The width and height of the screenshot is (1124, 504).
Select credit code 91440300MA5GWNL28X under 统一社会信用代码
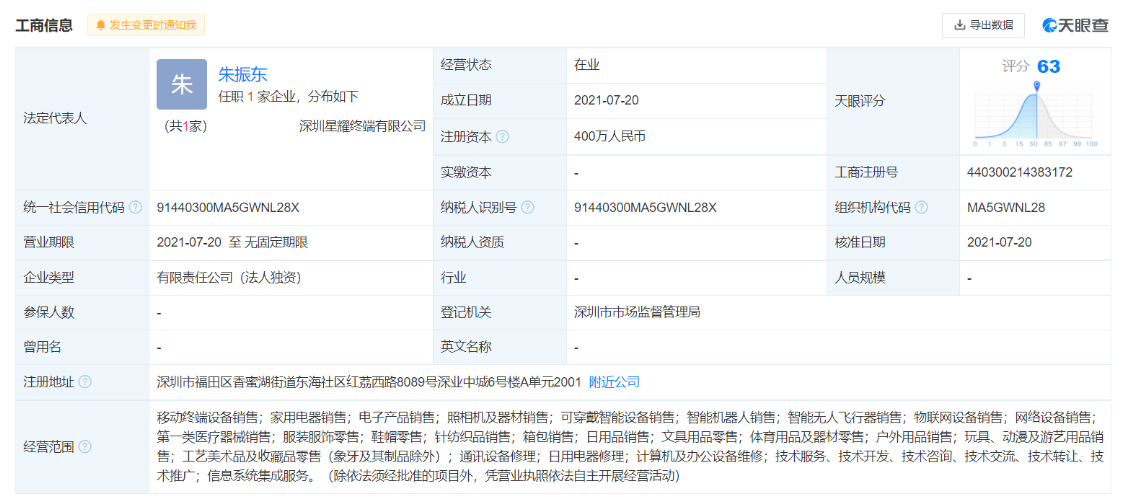coord(228,208)
